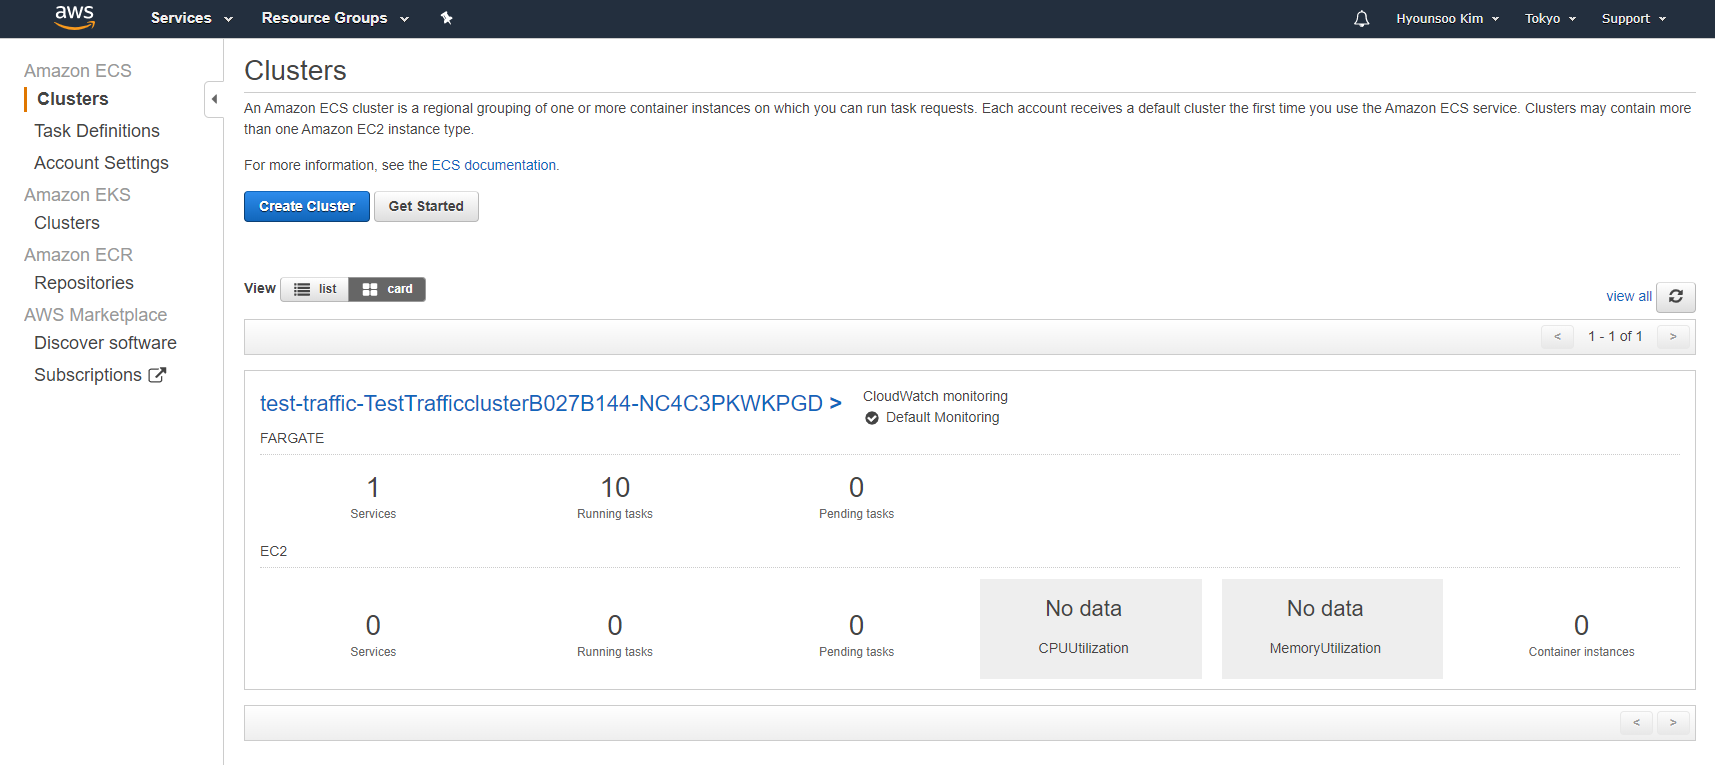The image size is (1715, 765).
Task: Open the Tokyo region selector
Action: pos(1550,19)
